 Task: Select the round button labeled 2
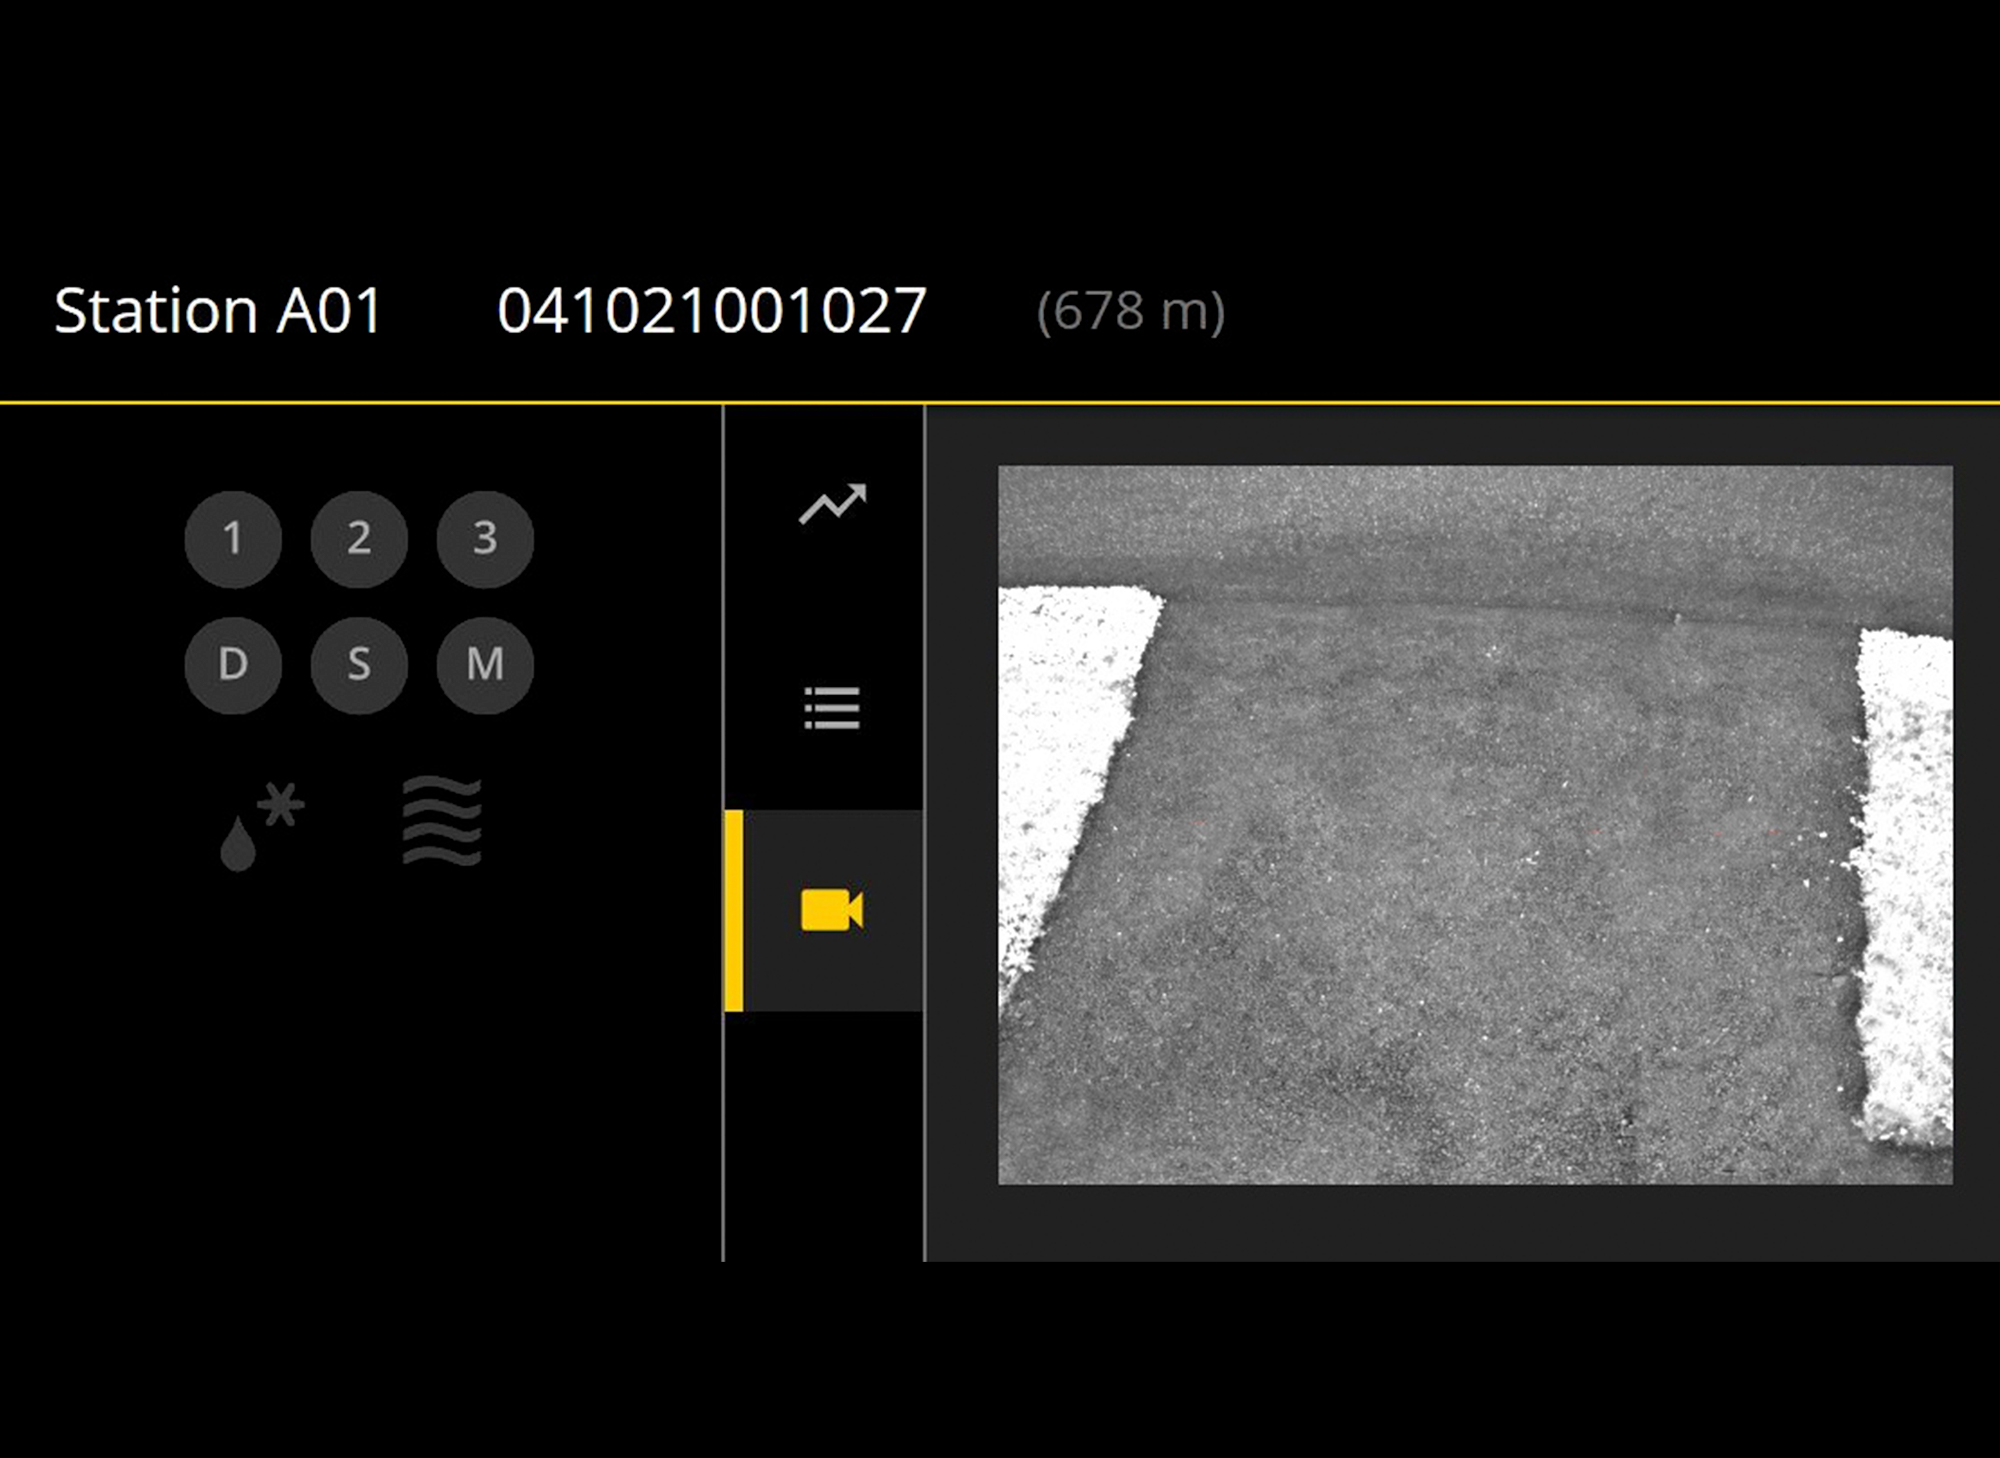359,539
